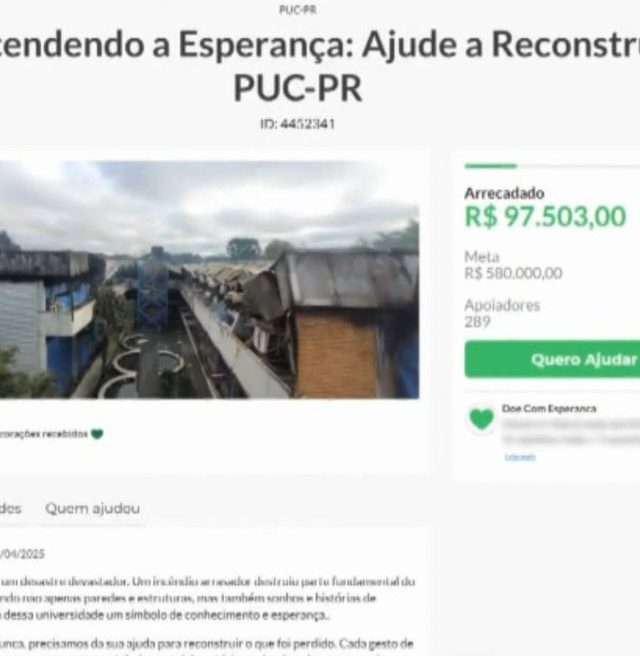Click the Doe Com Esperanca organizer name
640x656 pixels.
pos(549,408)
